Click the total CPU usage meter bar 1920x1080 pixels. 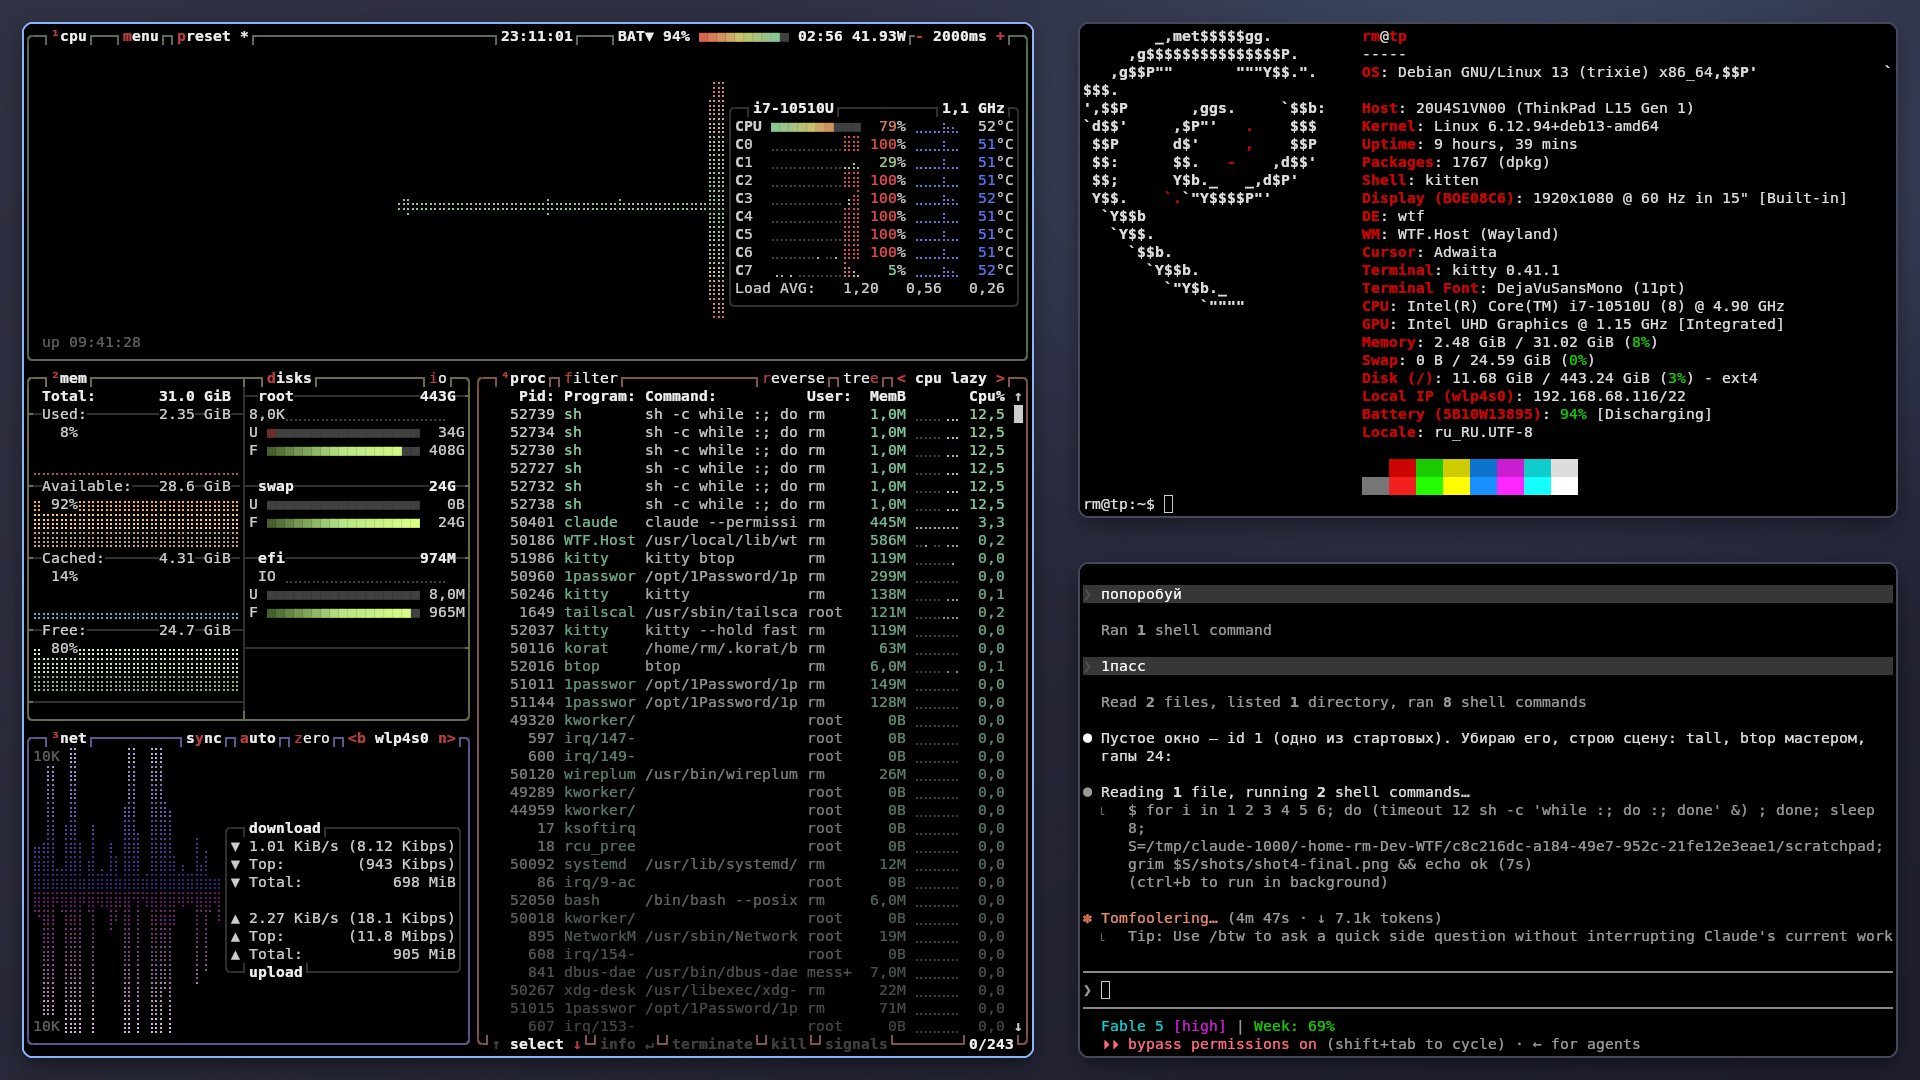[816, 127]
